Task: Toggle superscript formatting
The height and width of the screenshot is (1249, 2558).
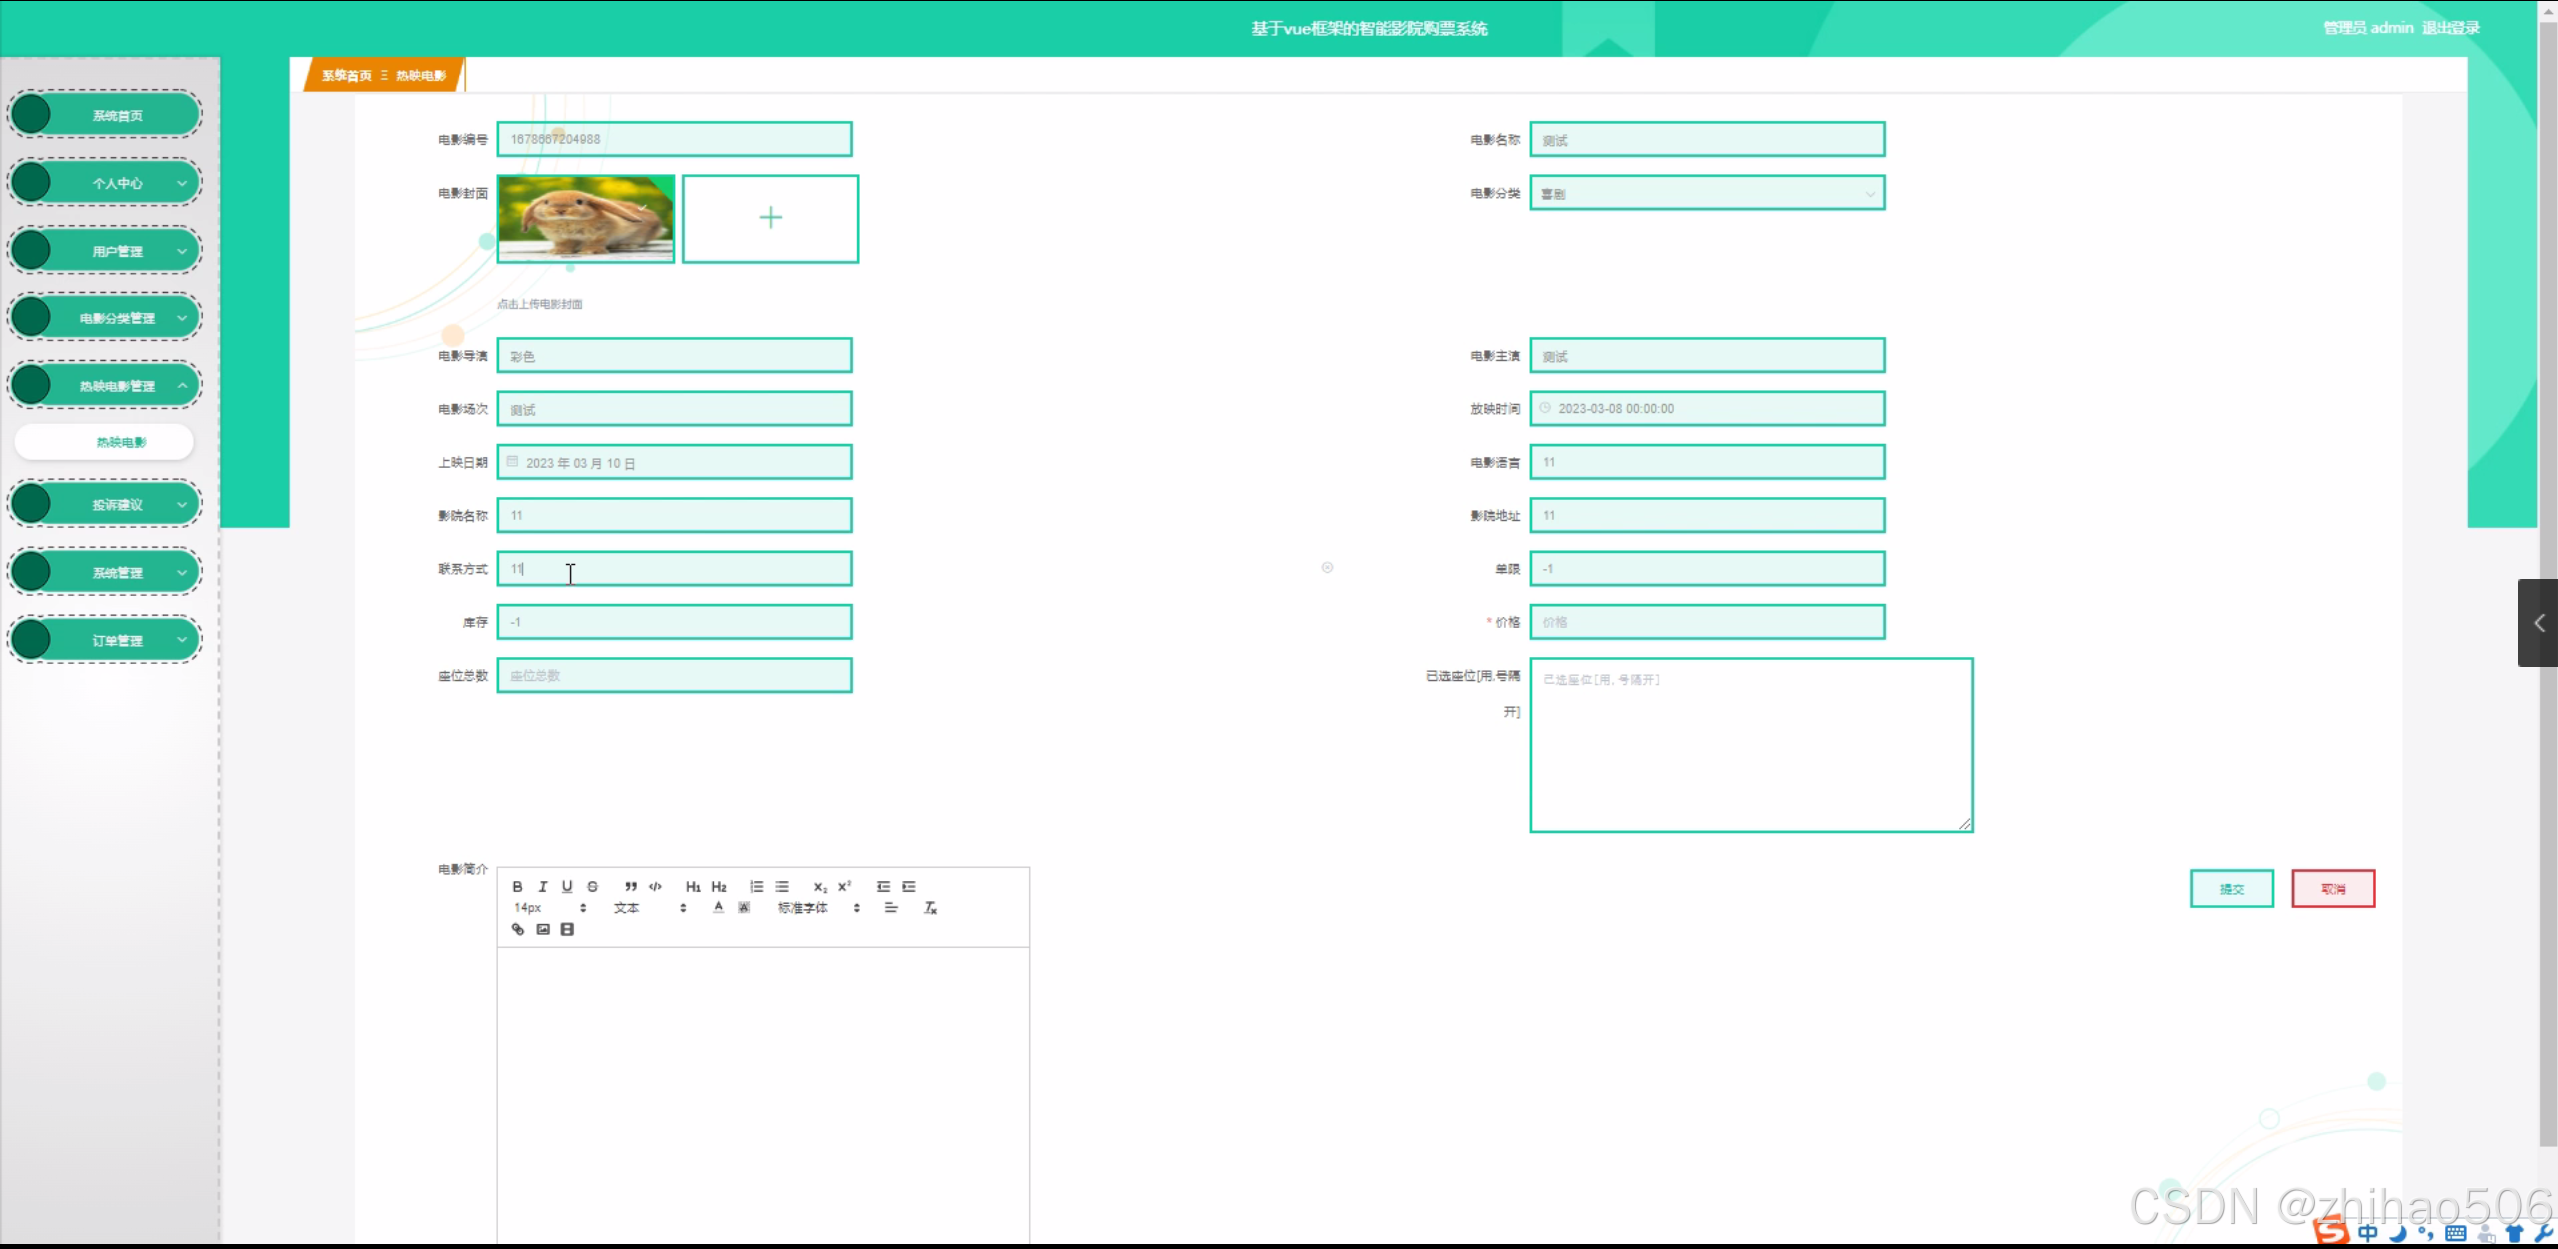Action: pos(844,886)
